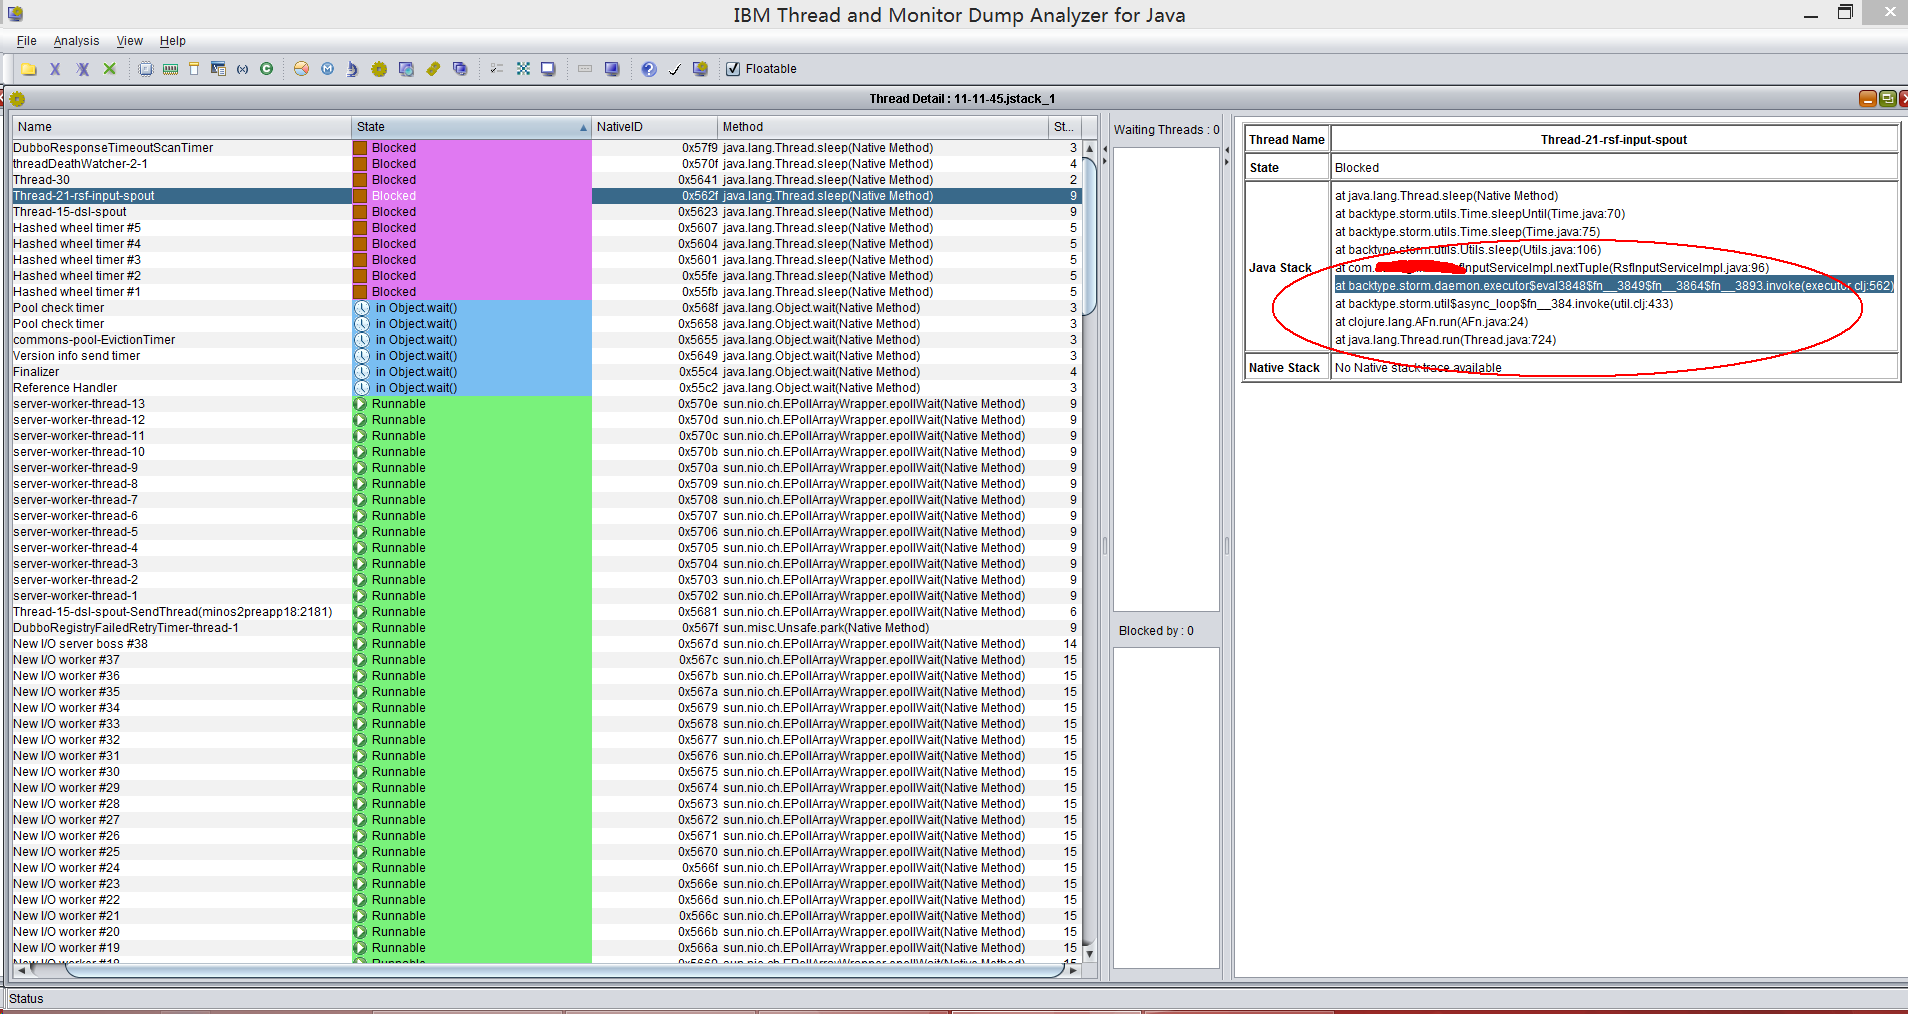Maximize the Thread Detail internal frame

coord(1887,98)
